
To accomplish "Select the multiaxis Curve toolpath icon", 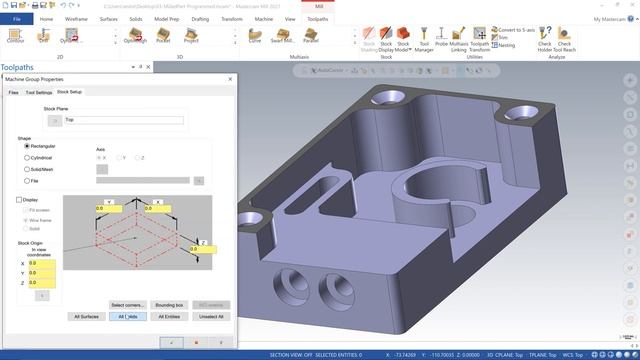I will pos(255,36).
